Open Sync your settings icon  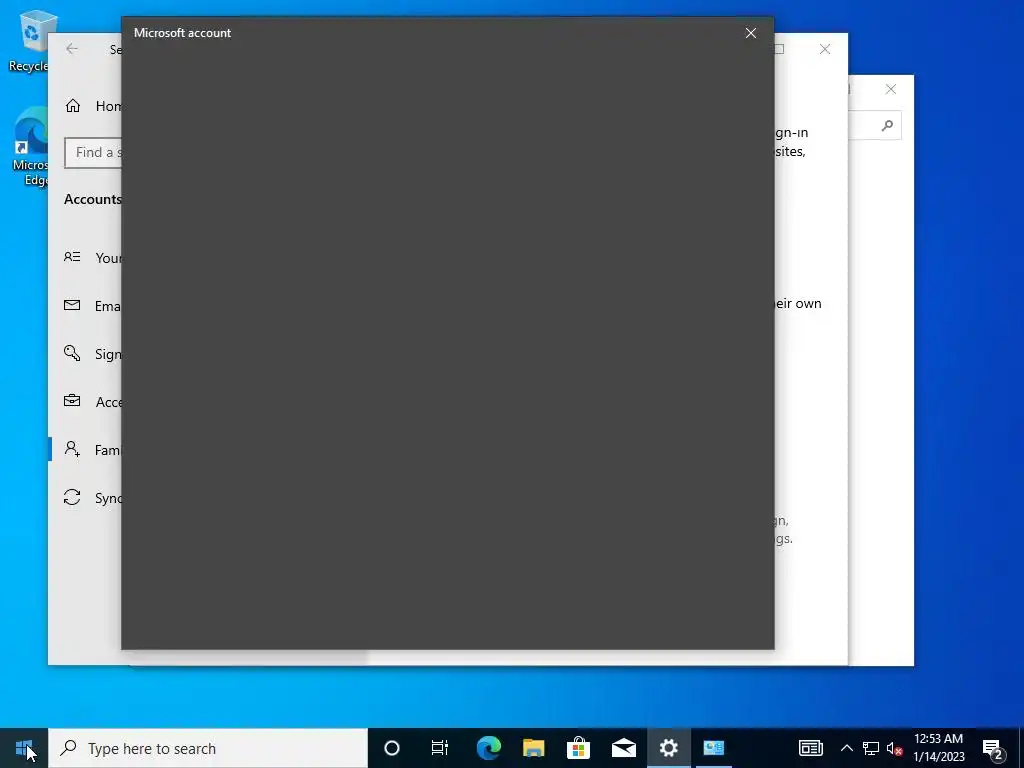72,498
